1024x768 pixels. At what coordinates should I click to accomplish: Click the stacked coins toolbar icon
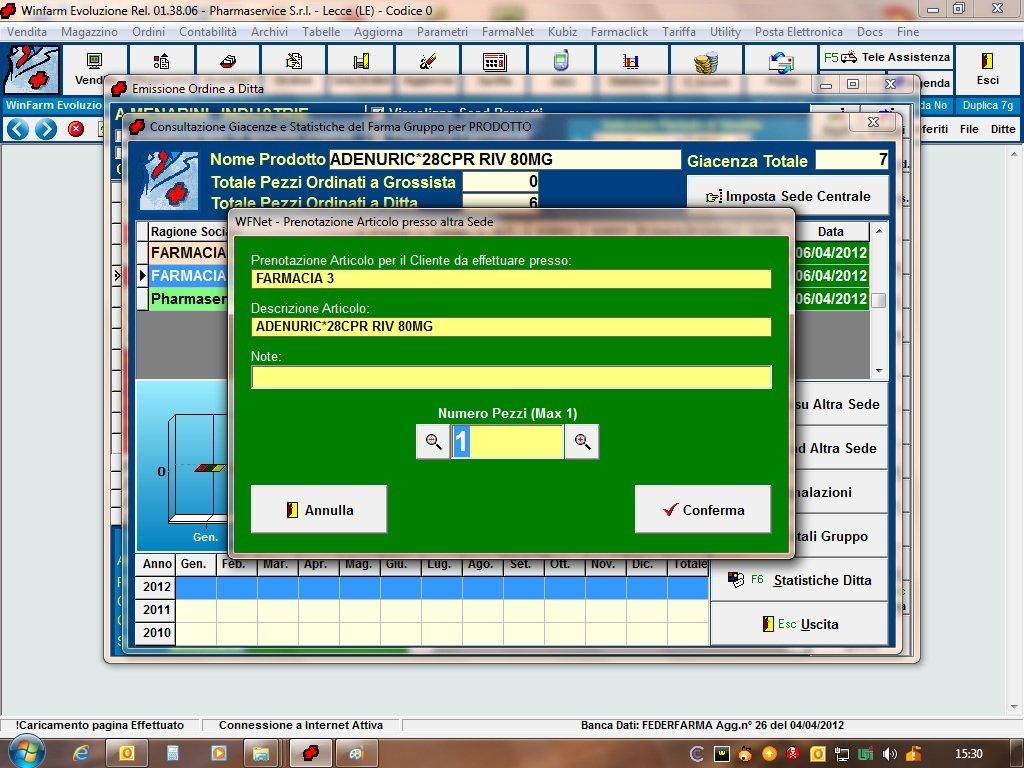(x=706, y=62)
